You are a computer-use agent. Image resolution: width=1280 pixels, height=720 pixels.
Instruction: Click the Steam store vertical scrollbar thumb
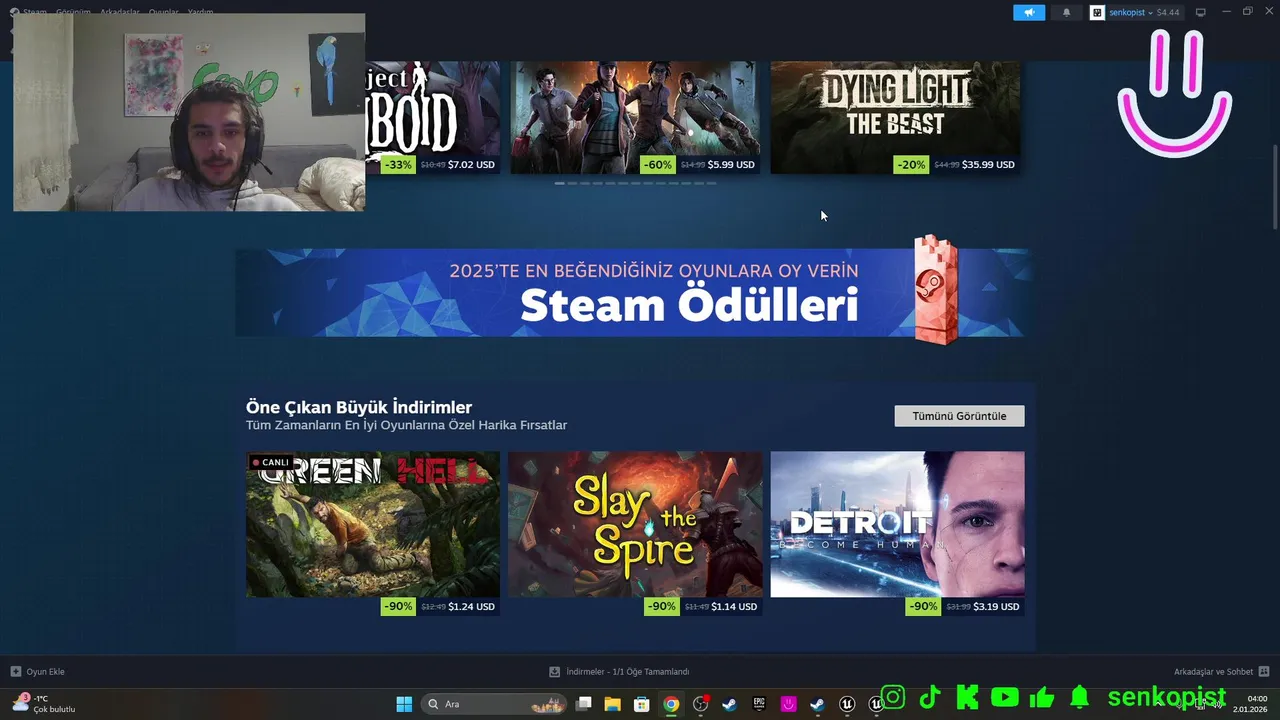click(x=1275, y=187)
